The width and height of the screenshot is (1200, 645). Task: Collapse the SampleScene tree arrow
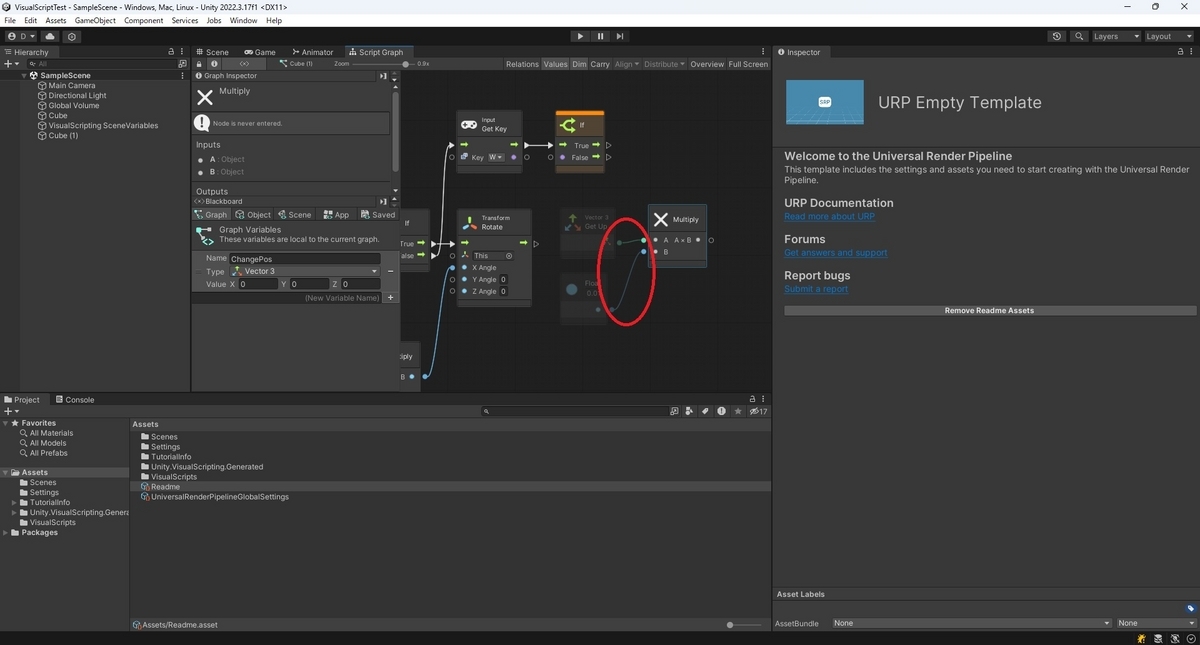tap(24, 75)
